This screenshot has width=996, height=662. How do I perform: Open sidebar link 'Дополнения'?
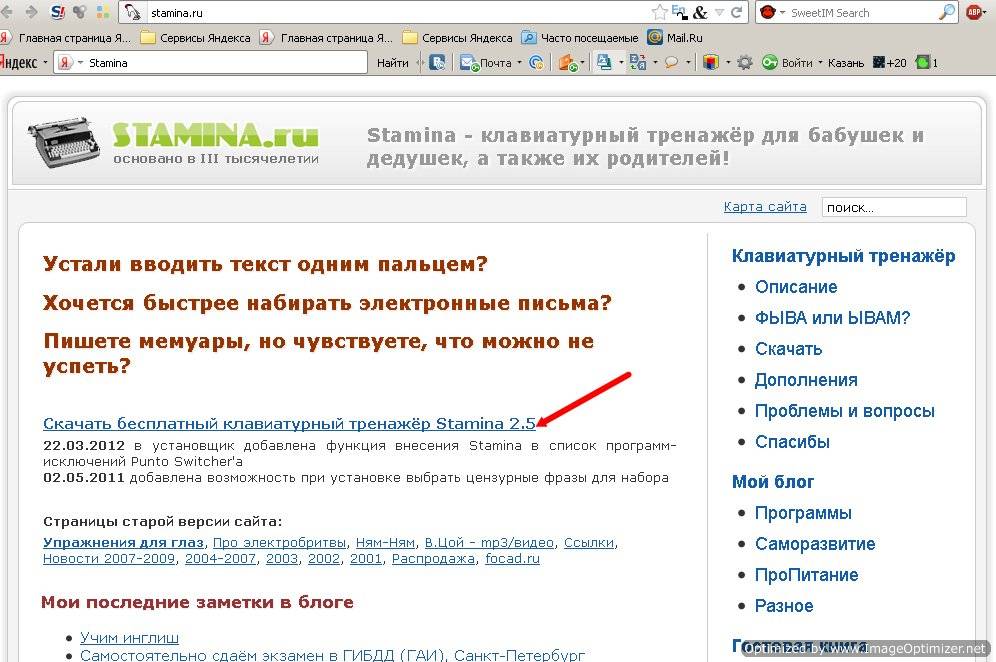point(806,380)
